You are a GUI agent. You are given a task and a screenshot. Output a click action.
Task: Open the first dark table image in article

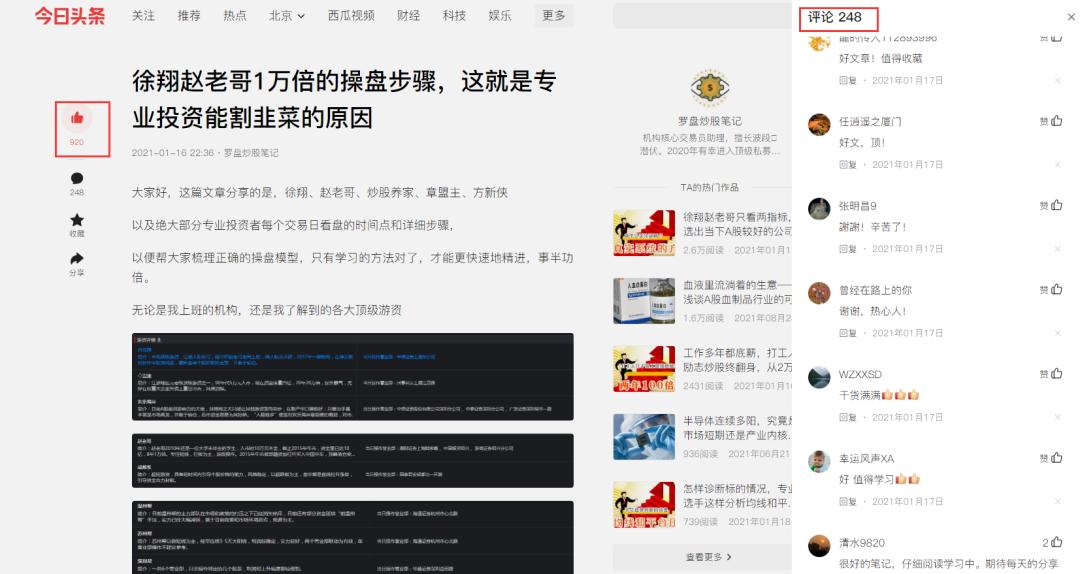click(x=353, y=376)
